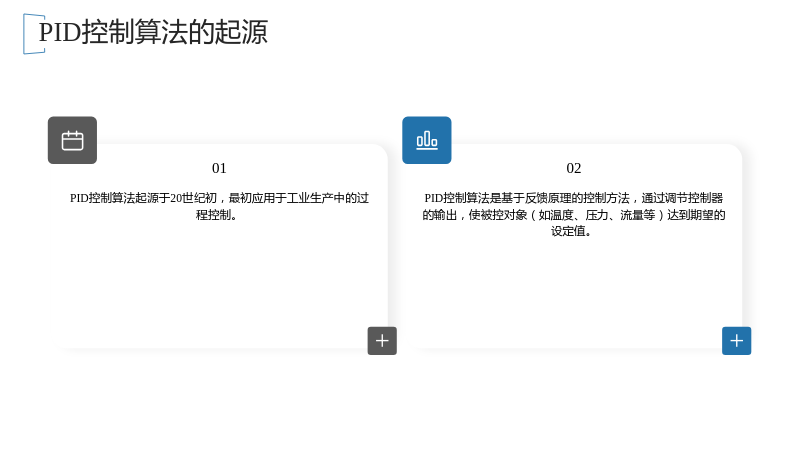Click the gray calendar icon tile
The image size is (800, 450).
pyautogui.click(x=72, y=140)
